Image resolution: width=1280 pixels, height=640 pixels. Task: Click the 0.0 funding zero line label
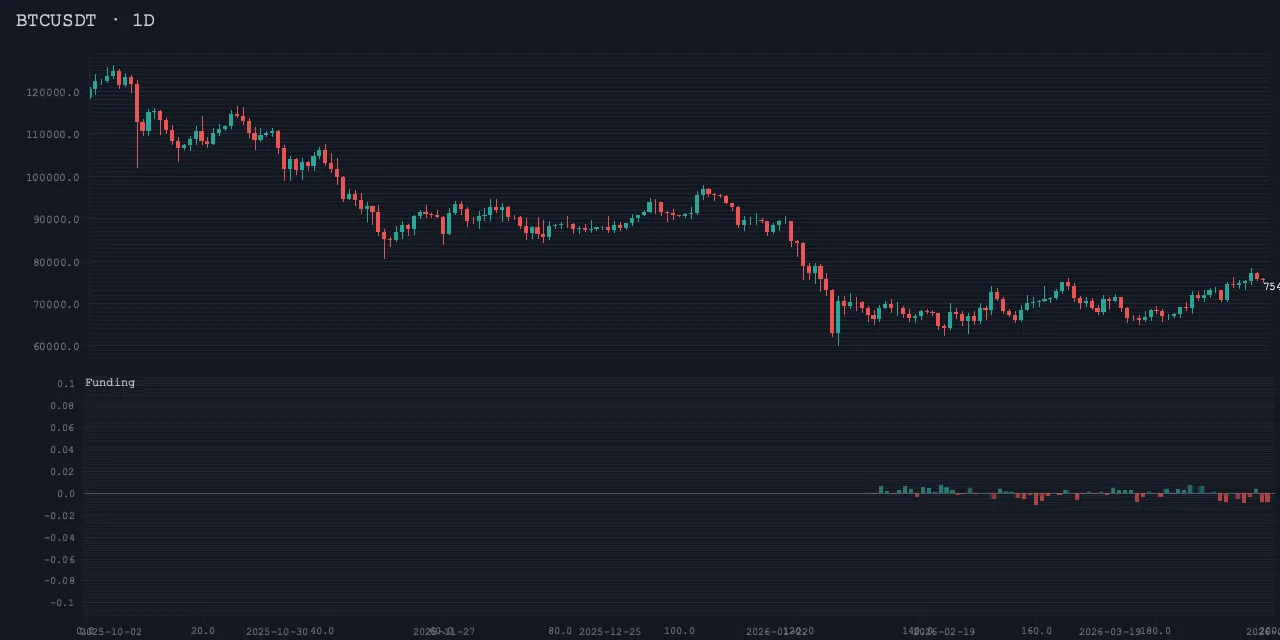click(x=65, y=493)
